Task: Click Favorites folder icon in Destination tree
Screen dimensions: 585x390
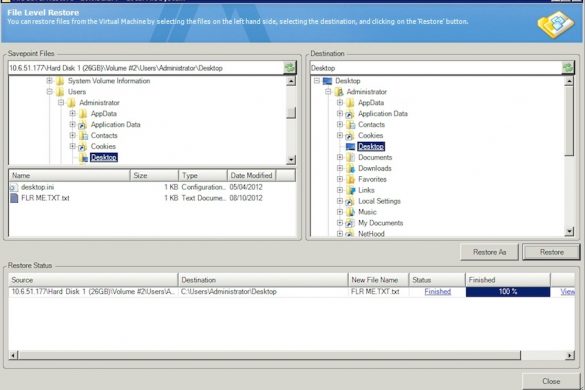Action: pyautogui.click(x=350, y=179)
